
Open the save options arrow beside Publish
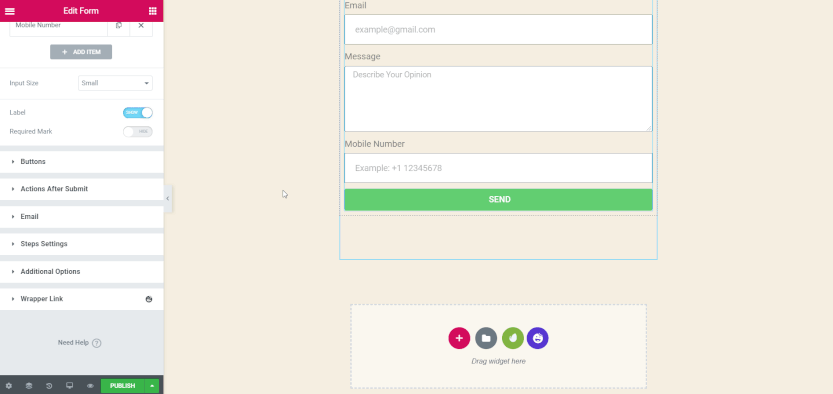pos(152,386)
